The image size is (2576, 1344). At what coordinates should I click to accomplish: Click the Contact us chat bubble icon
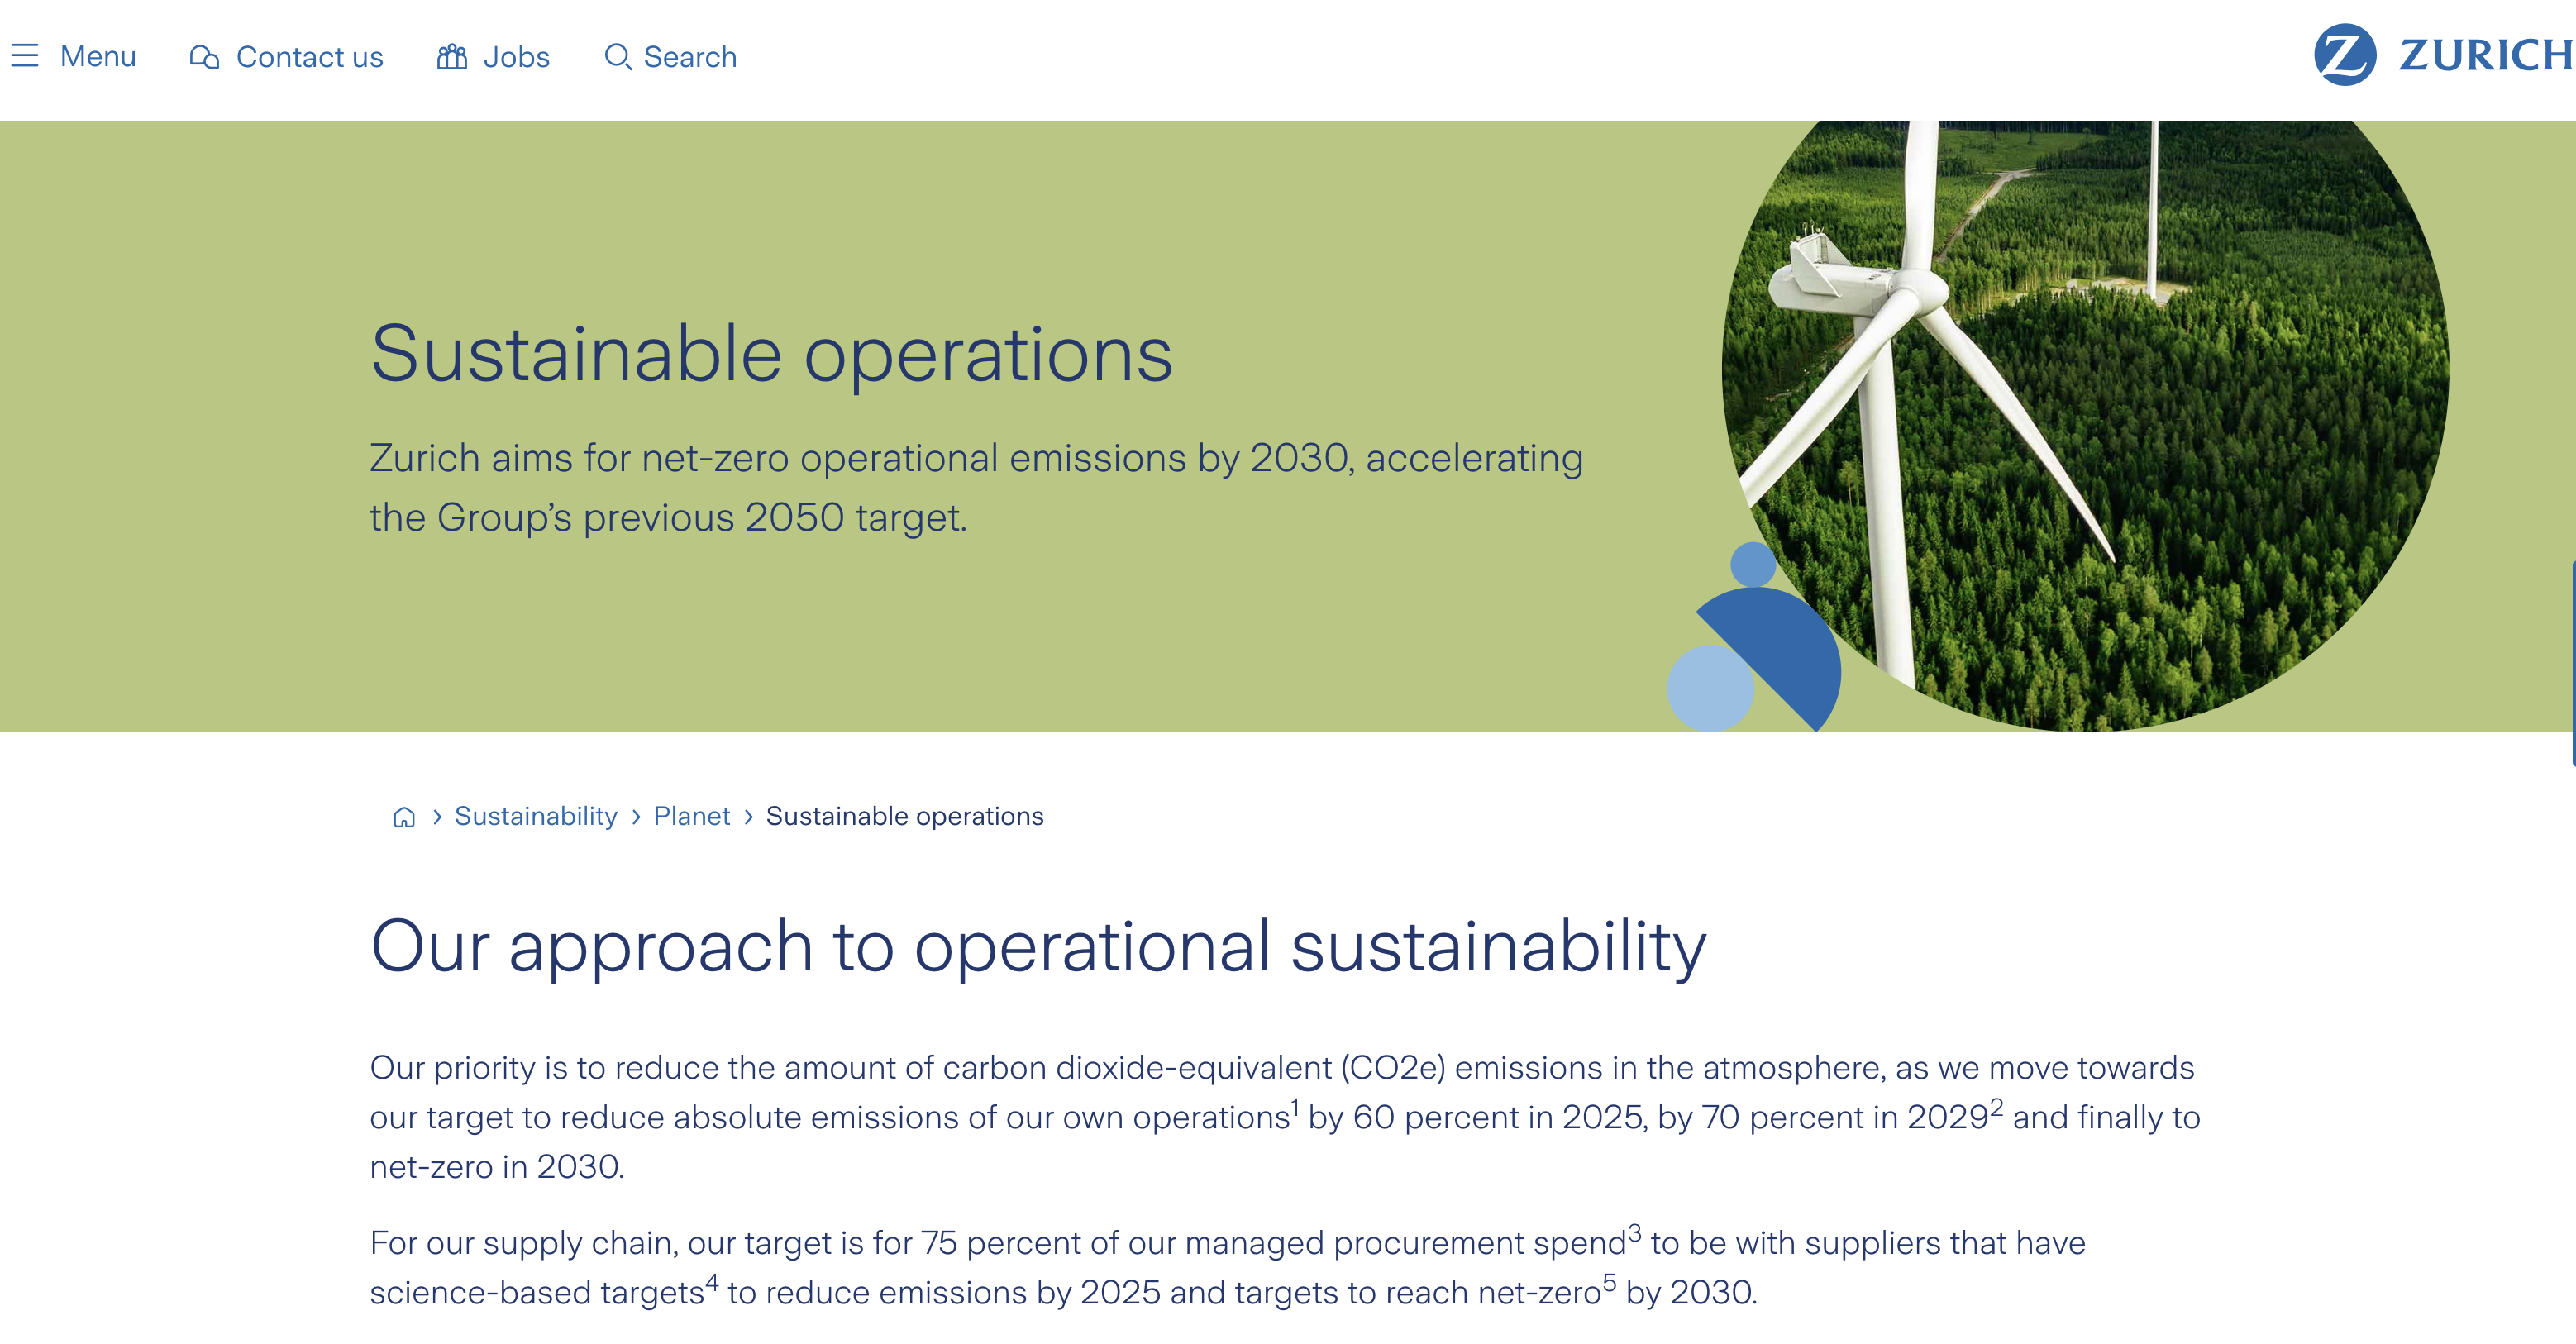click(x=204, y=57)
